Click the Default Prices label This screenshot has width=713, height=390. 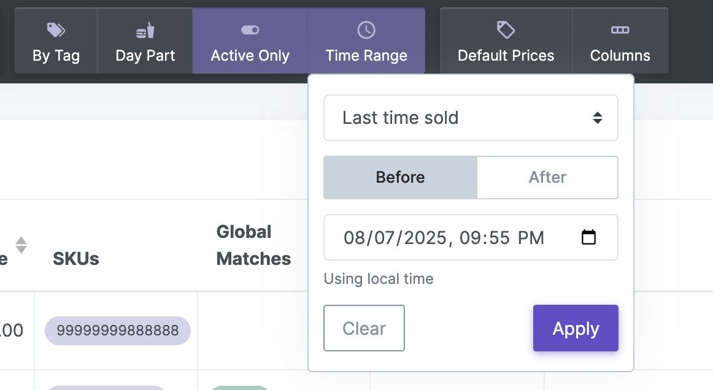point(506,55)
